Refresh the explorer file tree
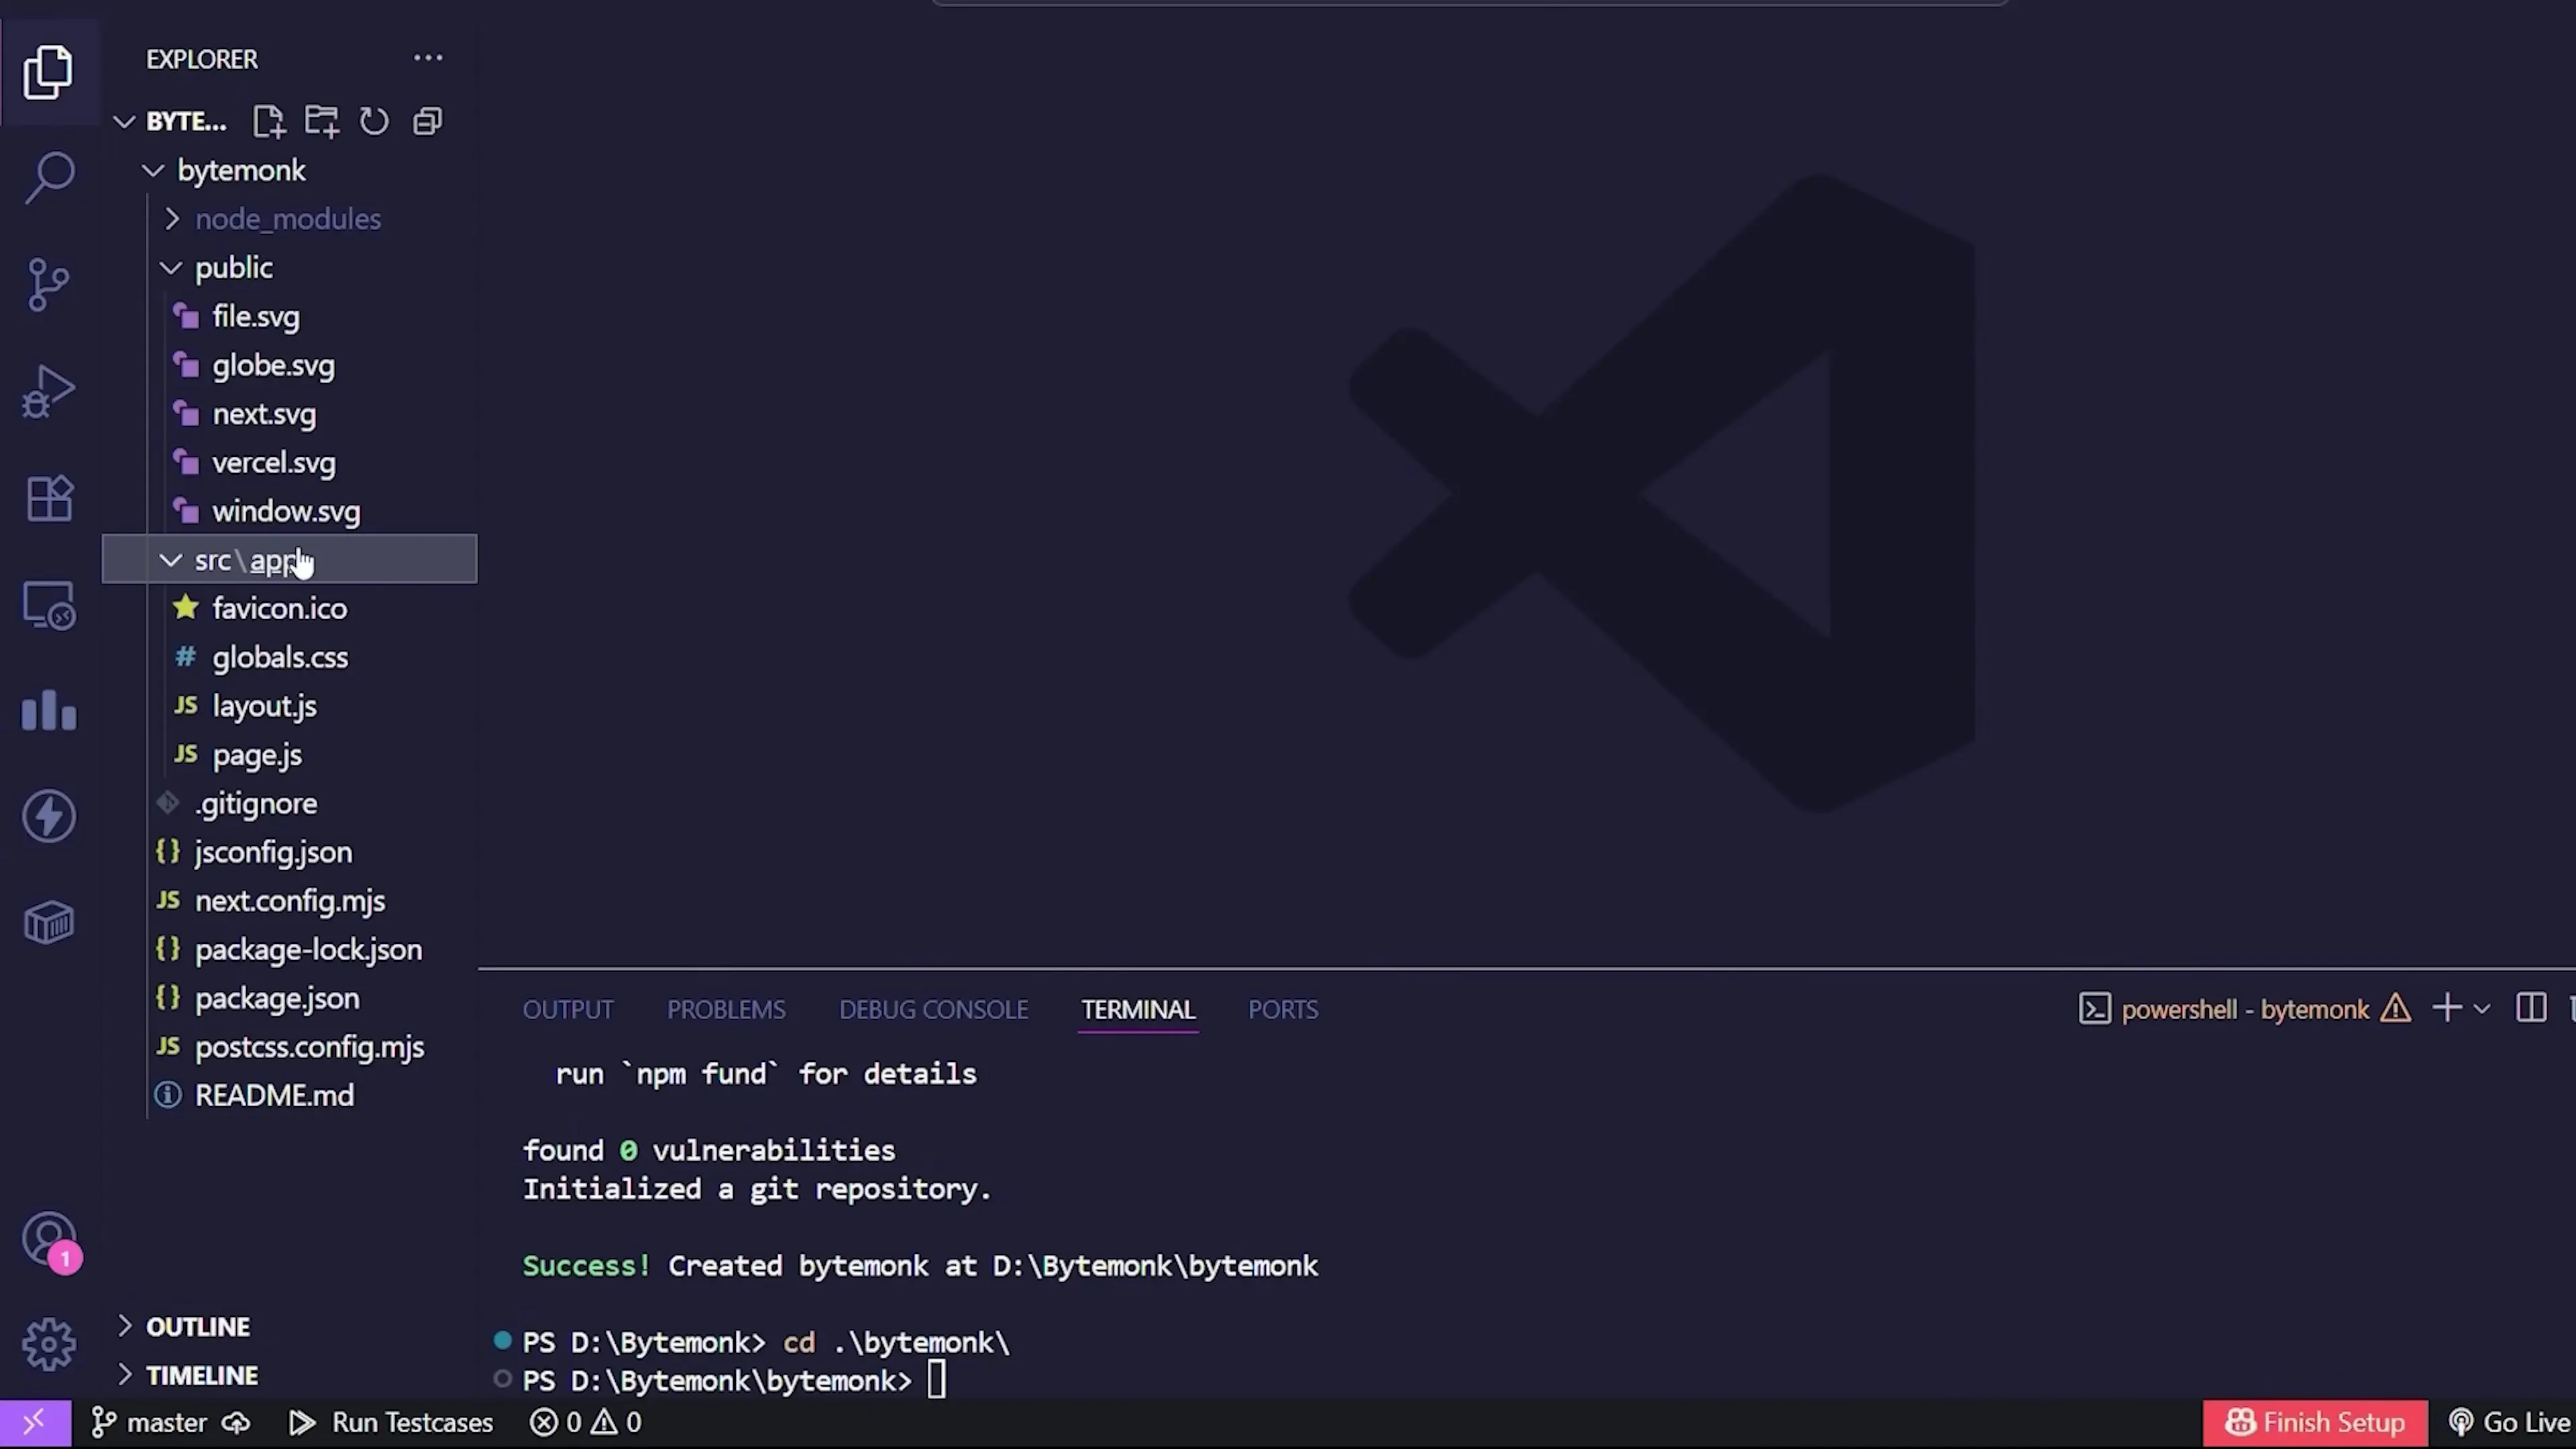The height and width of the screenshot is (1449, 2576). (x=374, y=122)
